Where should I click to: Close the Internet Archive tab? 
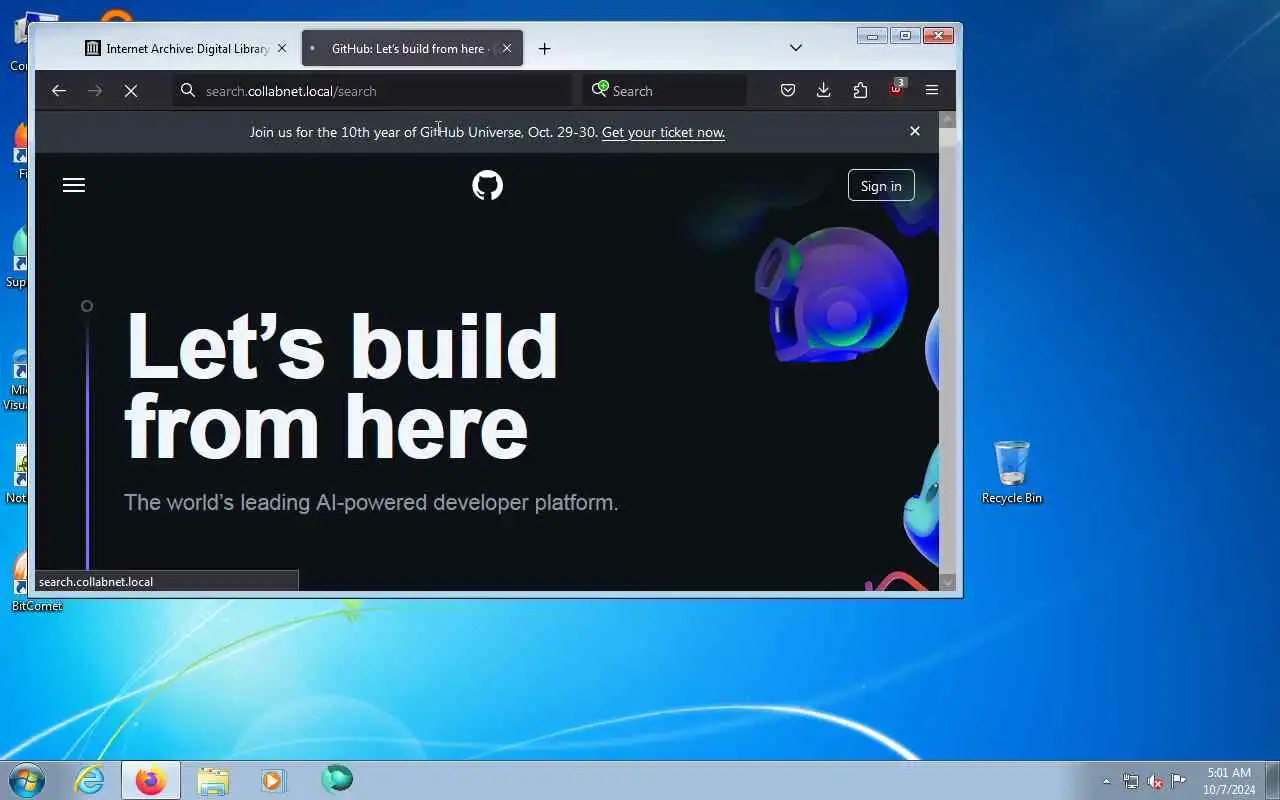[282, 48]
